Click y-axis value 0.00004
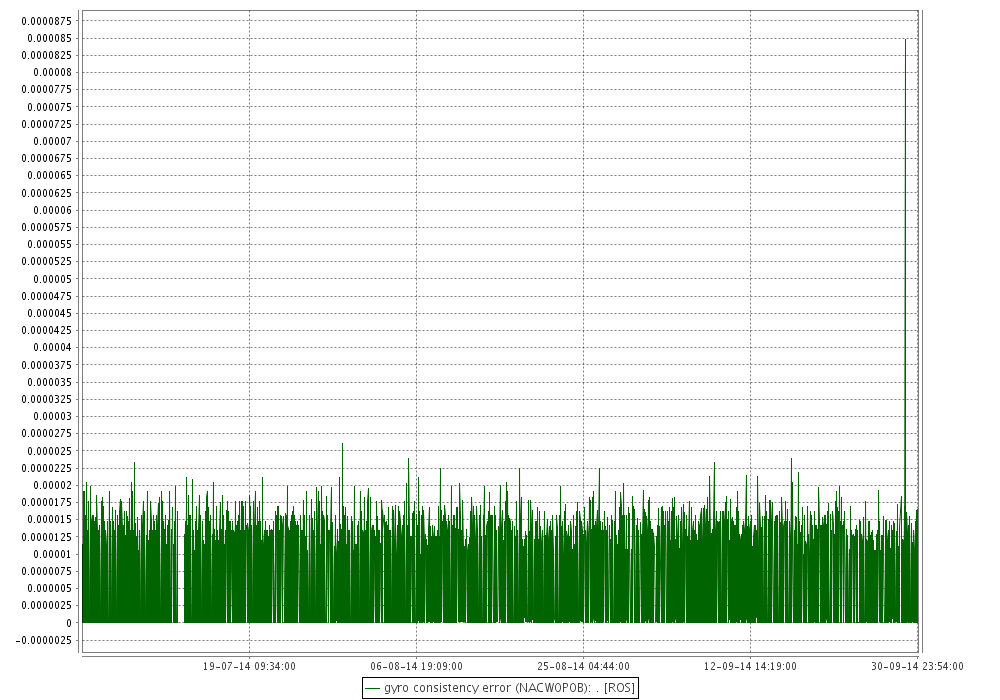Screen dimensions: 1000x700 53,347
